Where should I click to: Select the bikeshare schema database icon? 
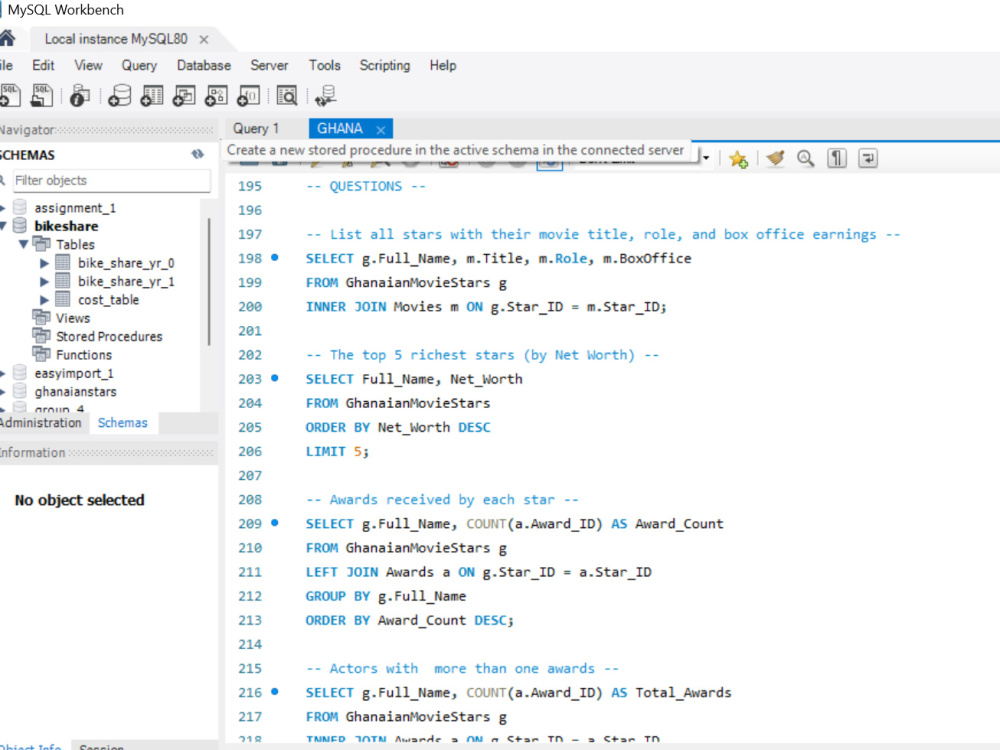20,225
